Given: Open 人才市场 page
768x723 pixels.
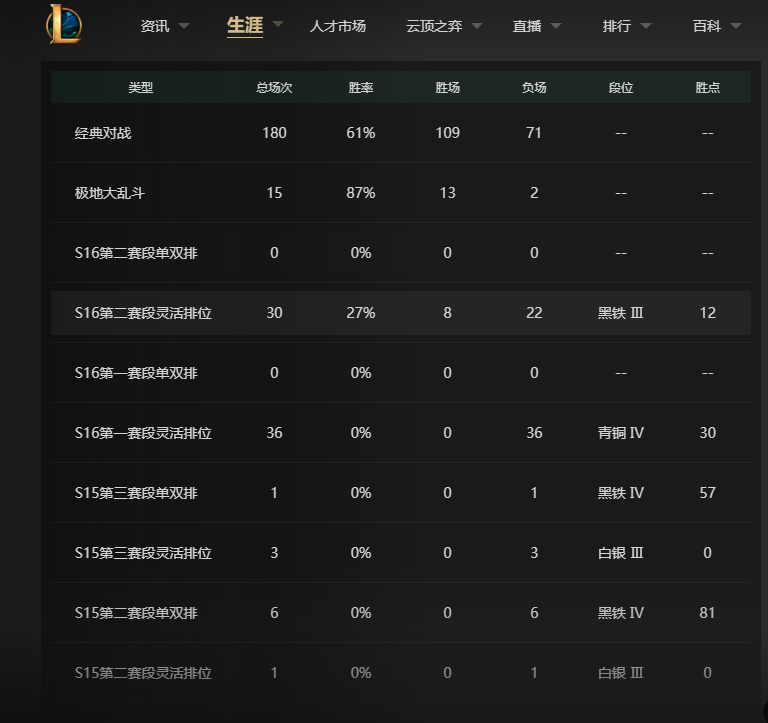Looking at the screenshot, I should [338, 26].
